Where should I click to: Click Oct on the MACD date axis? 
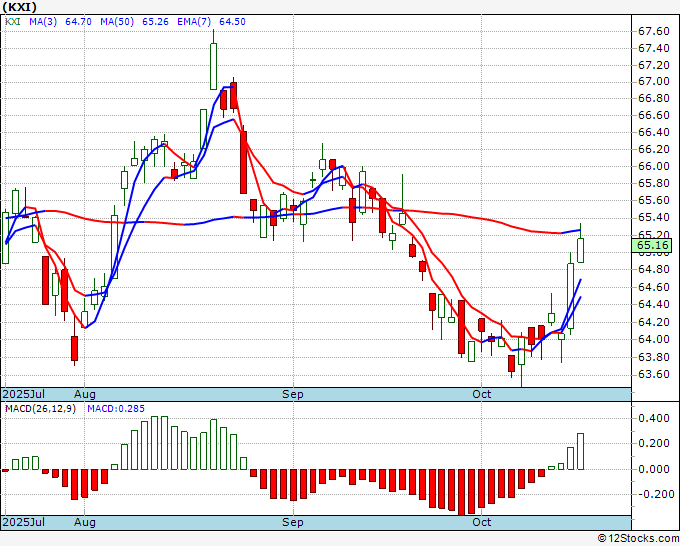coord(481,522)
